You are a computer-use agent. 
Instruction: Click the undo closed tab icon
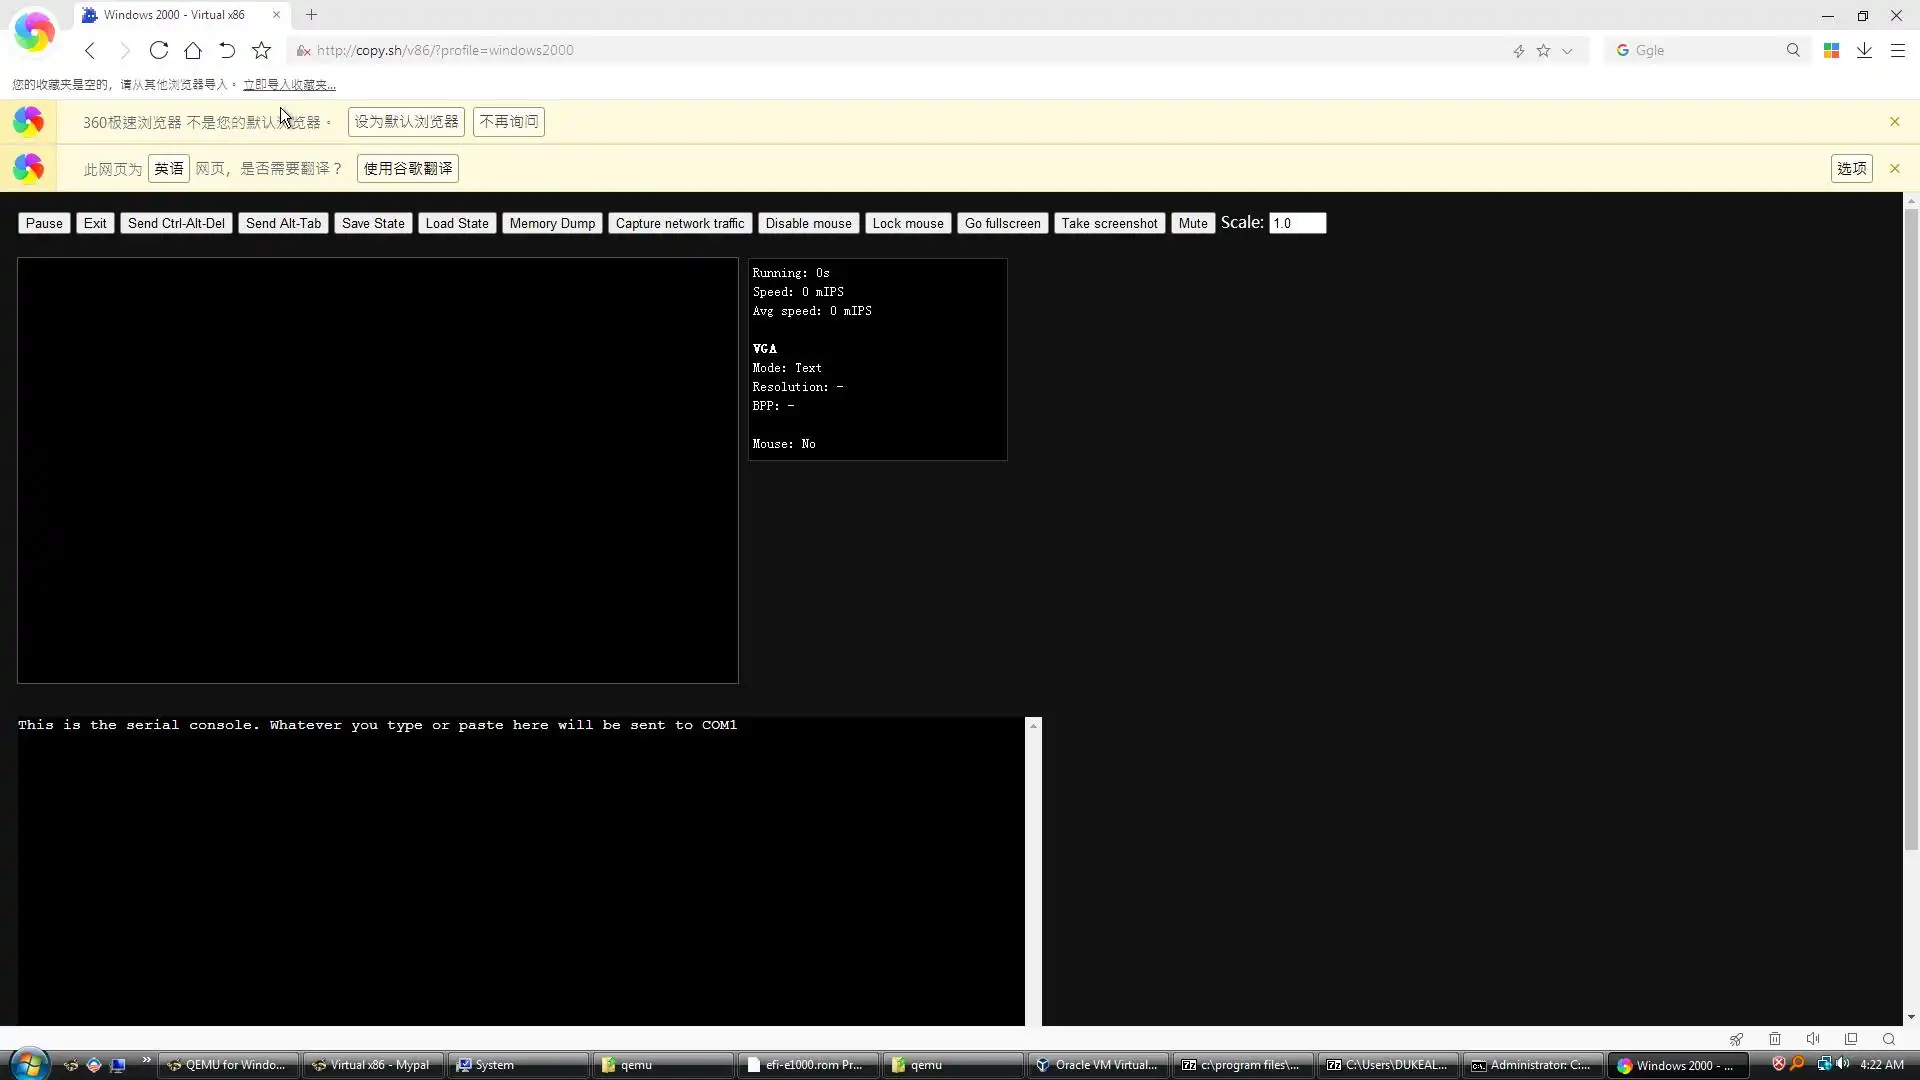pyautogui.click(x=227, y=50)
